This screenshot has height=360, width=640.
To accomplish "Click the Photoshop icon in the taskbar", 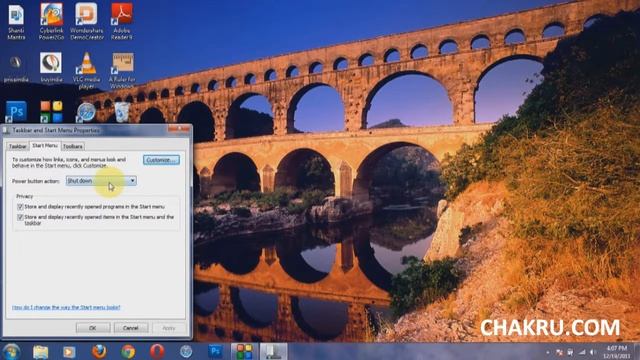I will point(216,351).
